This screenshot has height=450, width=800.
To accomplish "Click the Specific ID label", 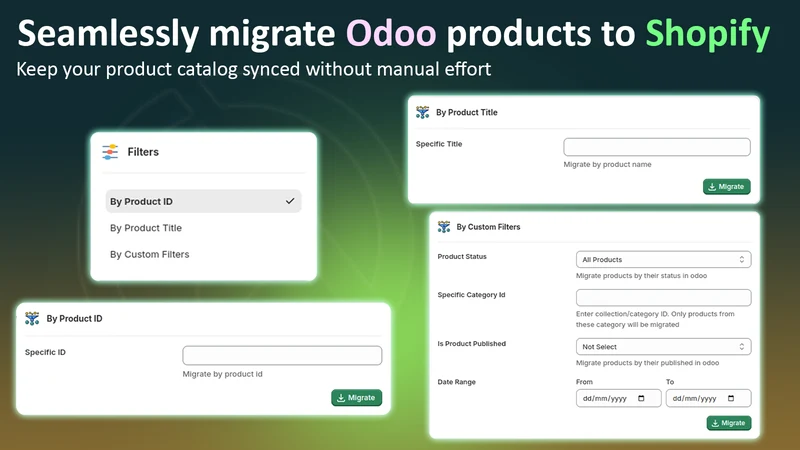I will point(45,353).
